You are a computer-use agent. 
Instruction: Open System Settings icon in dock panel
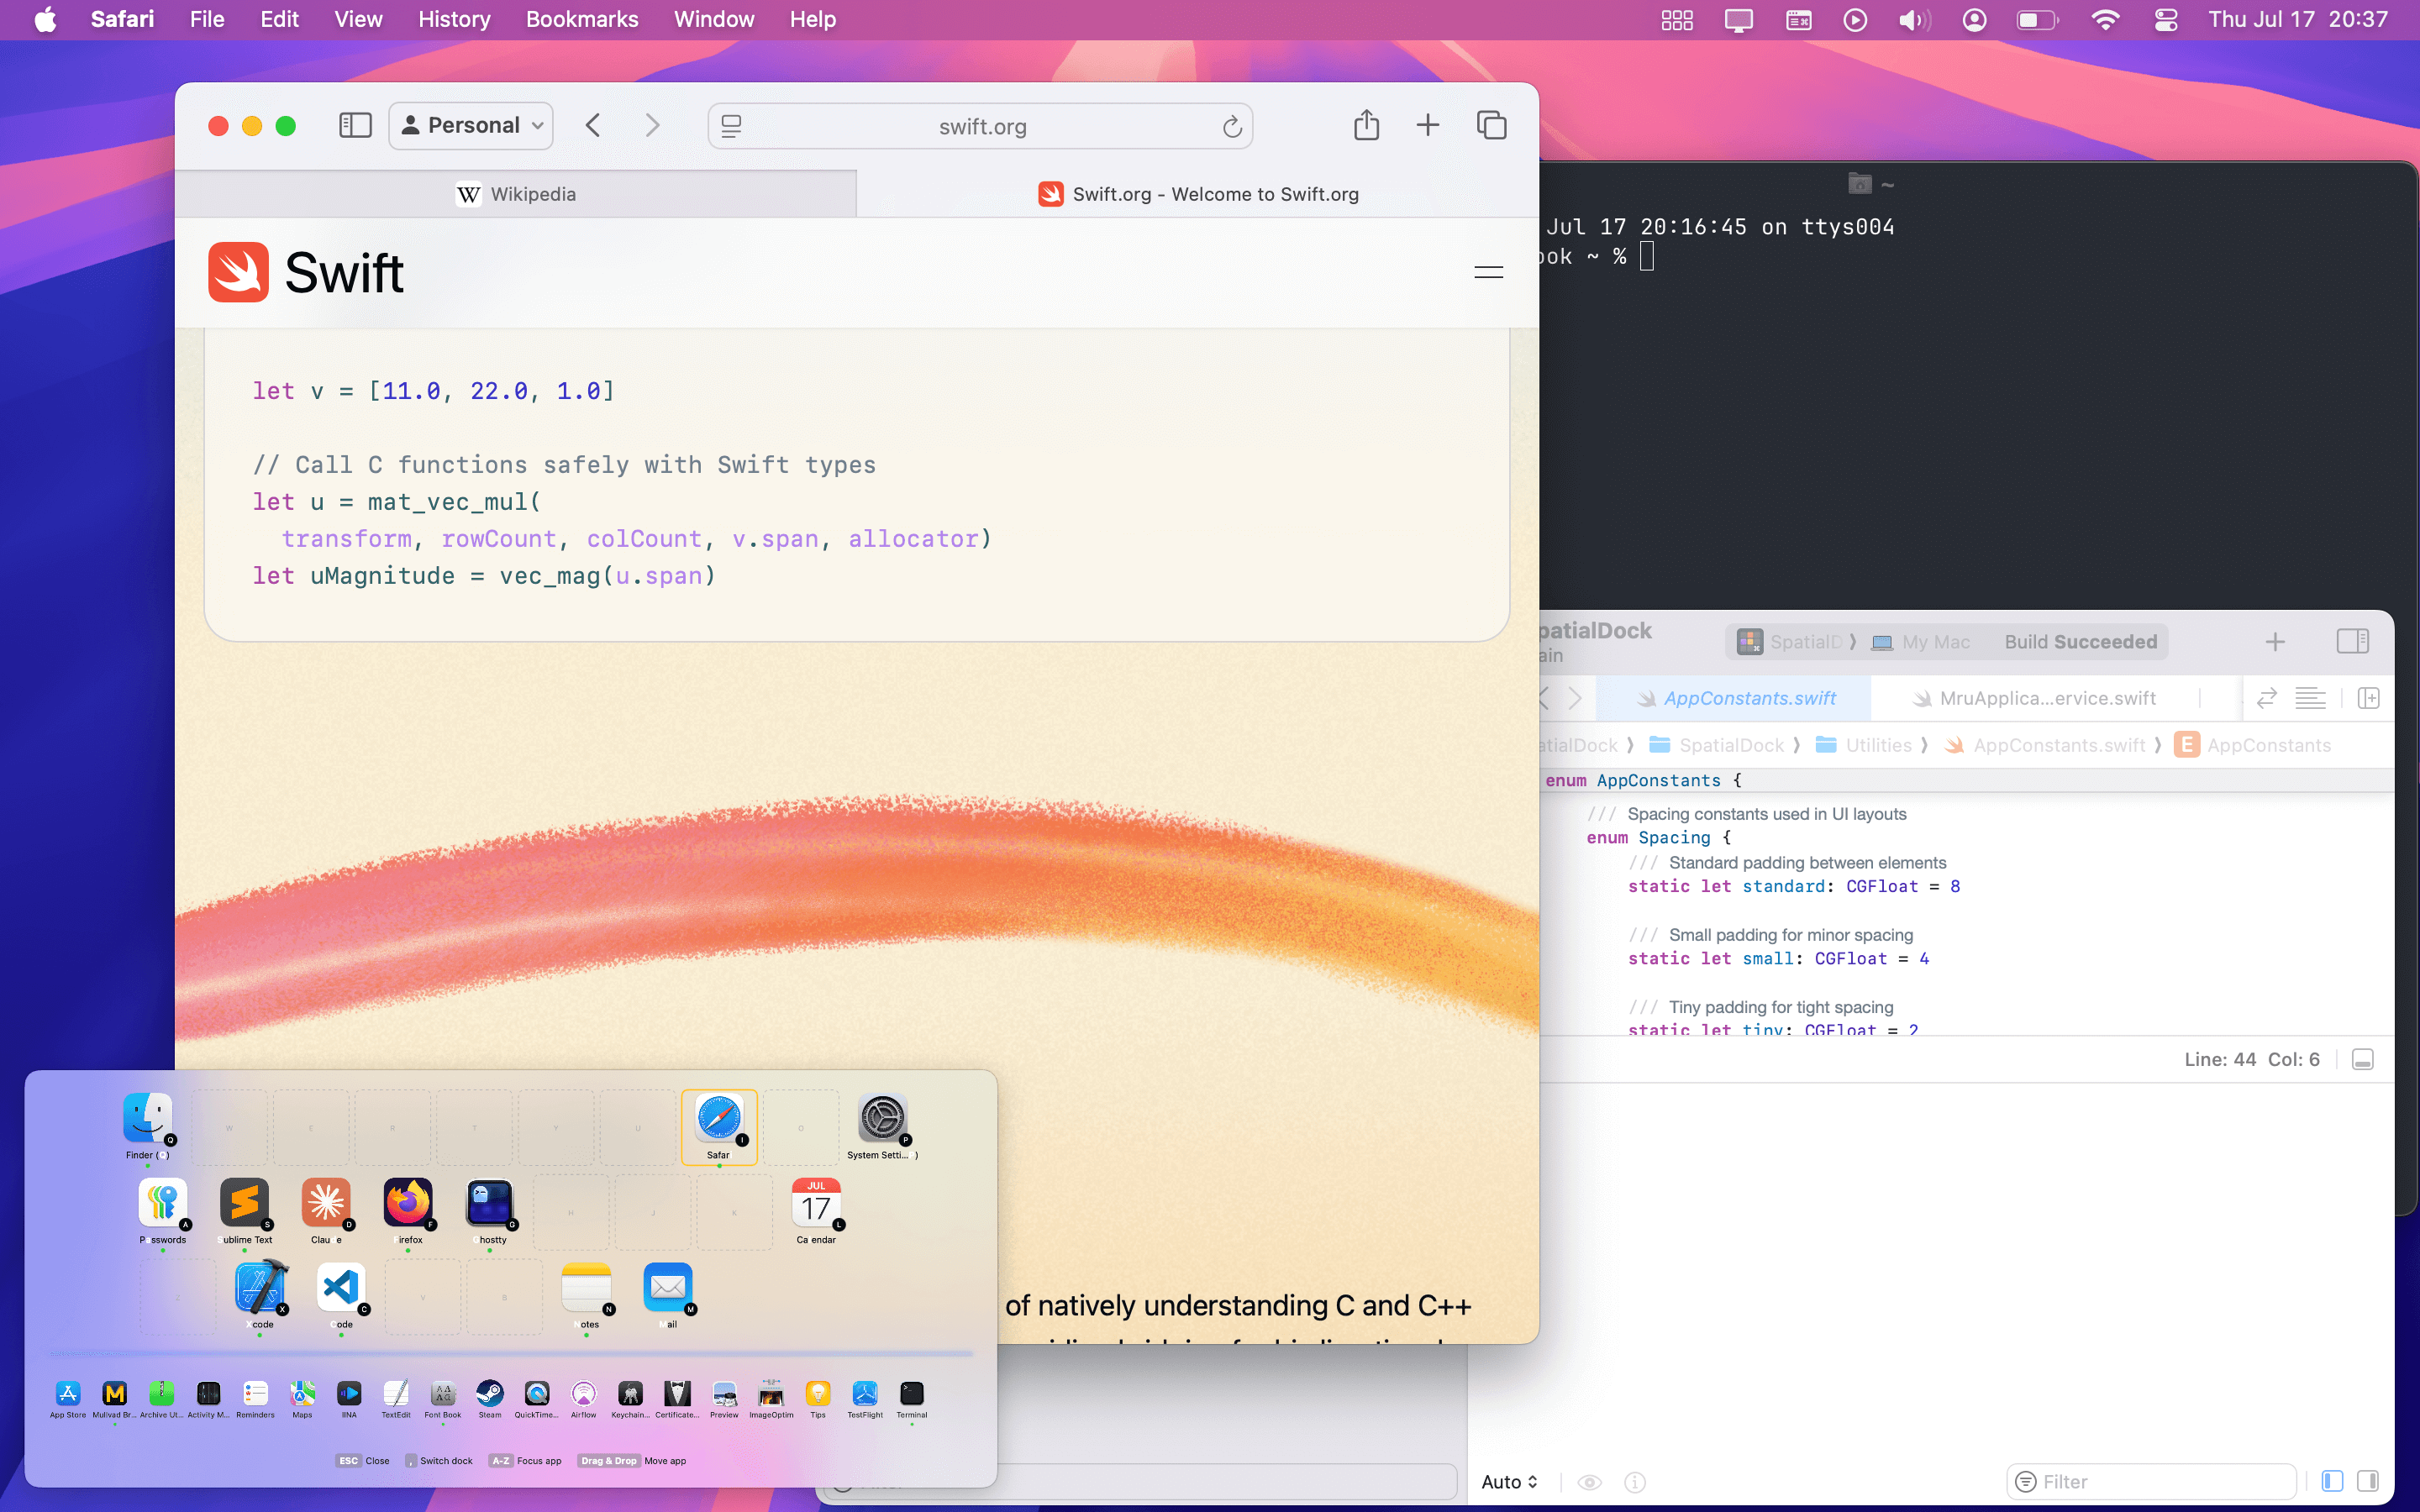pos(882,1118)
